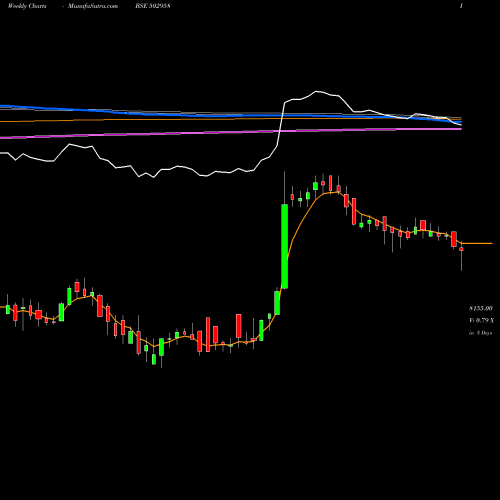This screenshot has height=500, width=500.
Task: Click the "Weekly Charts" title text
Action: click(27, 6)
